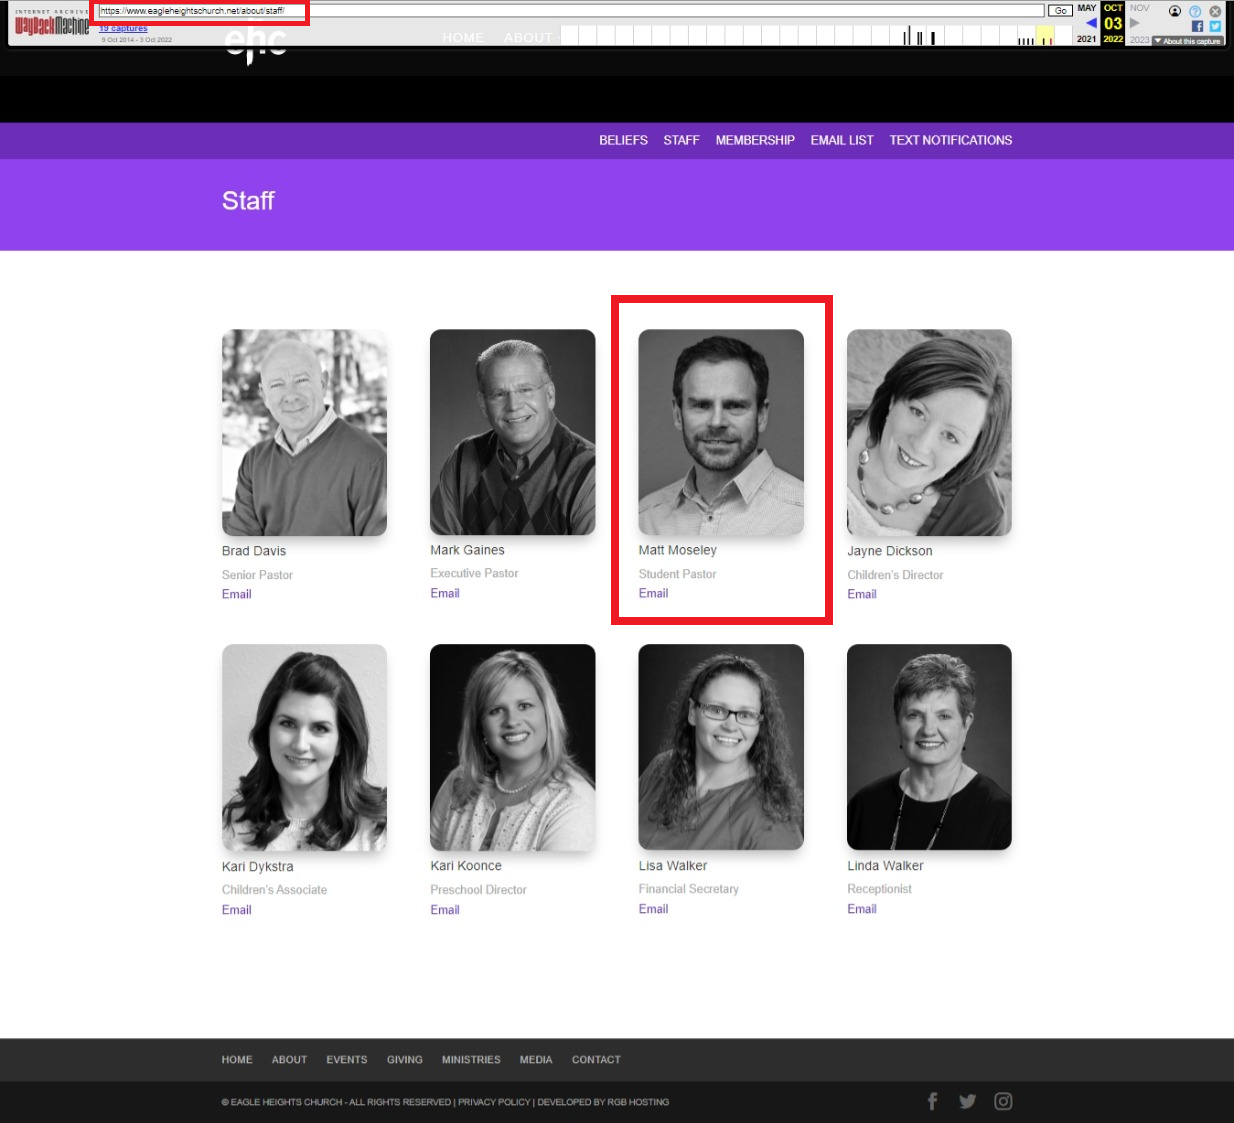1234x1123 pixels.
Task: Open HOME in the footer menu
Action: tap(237, 1060)
